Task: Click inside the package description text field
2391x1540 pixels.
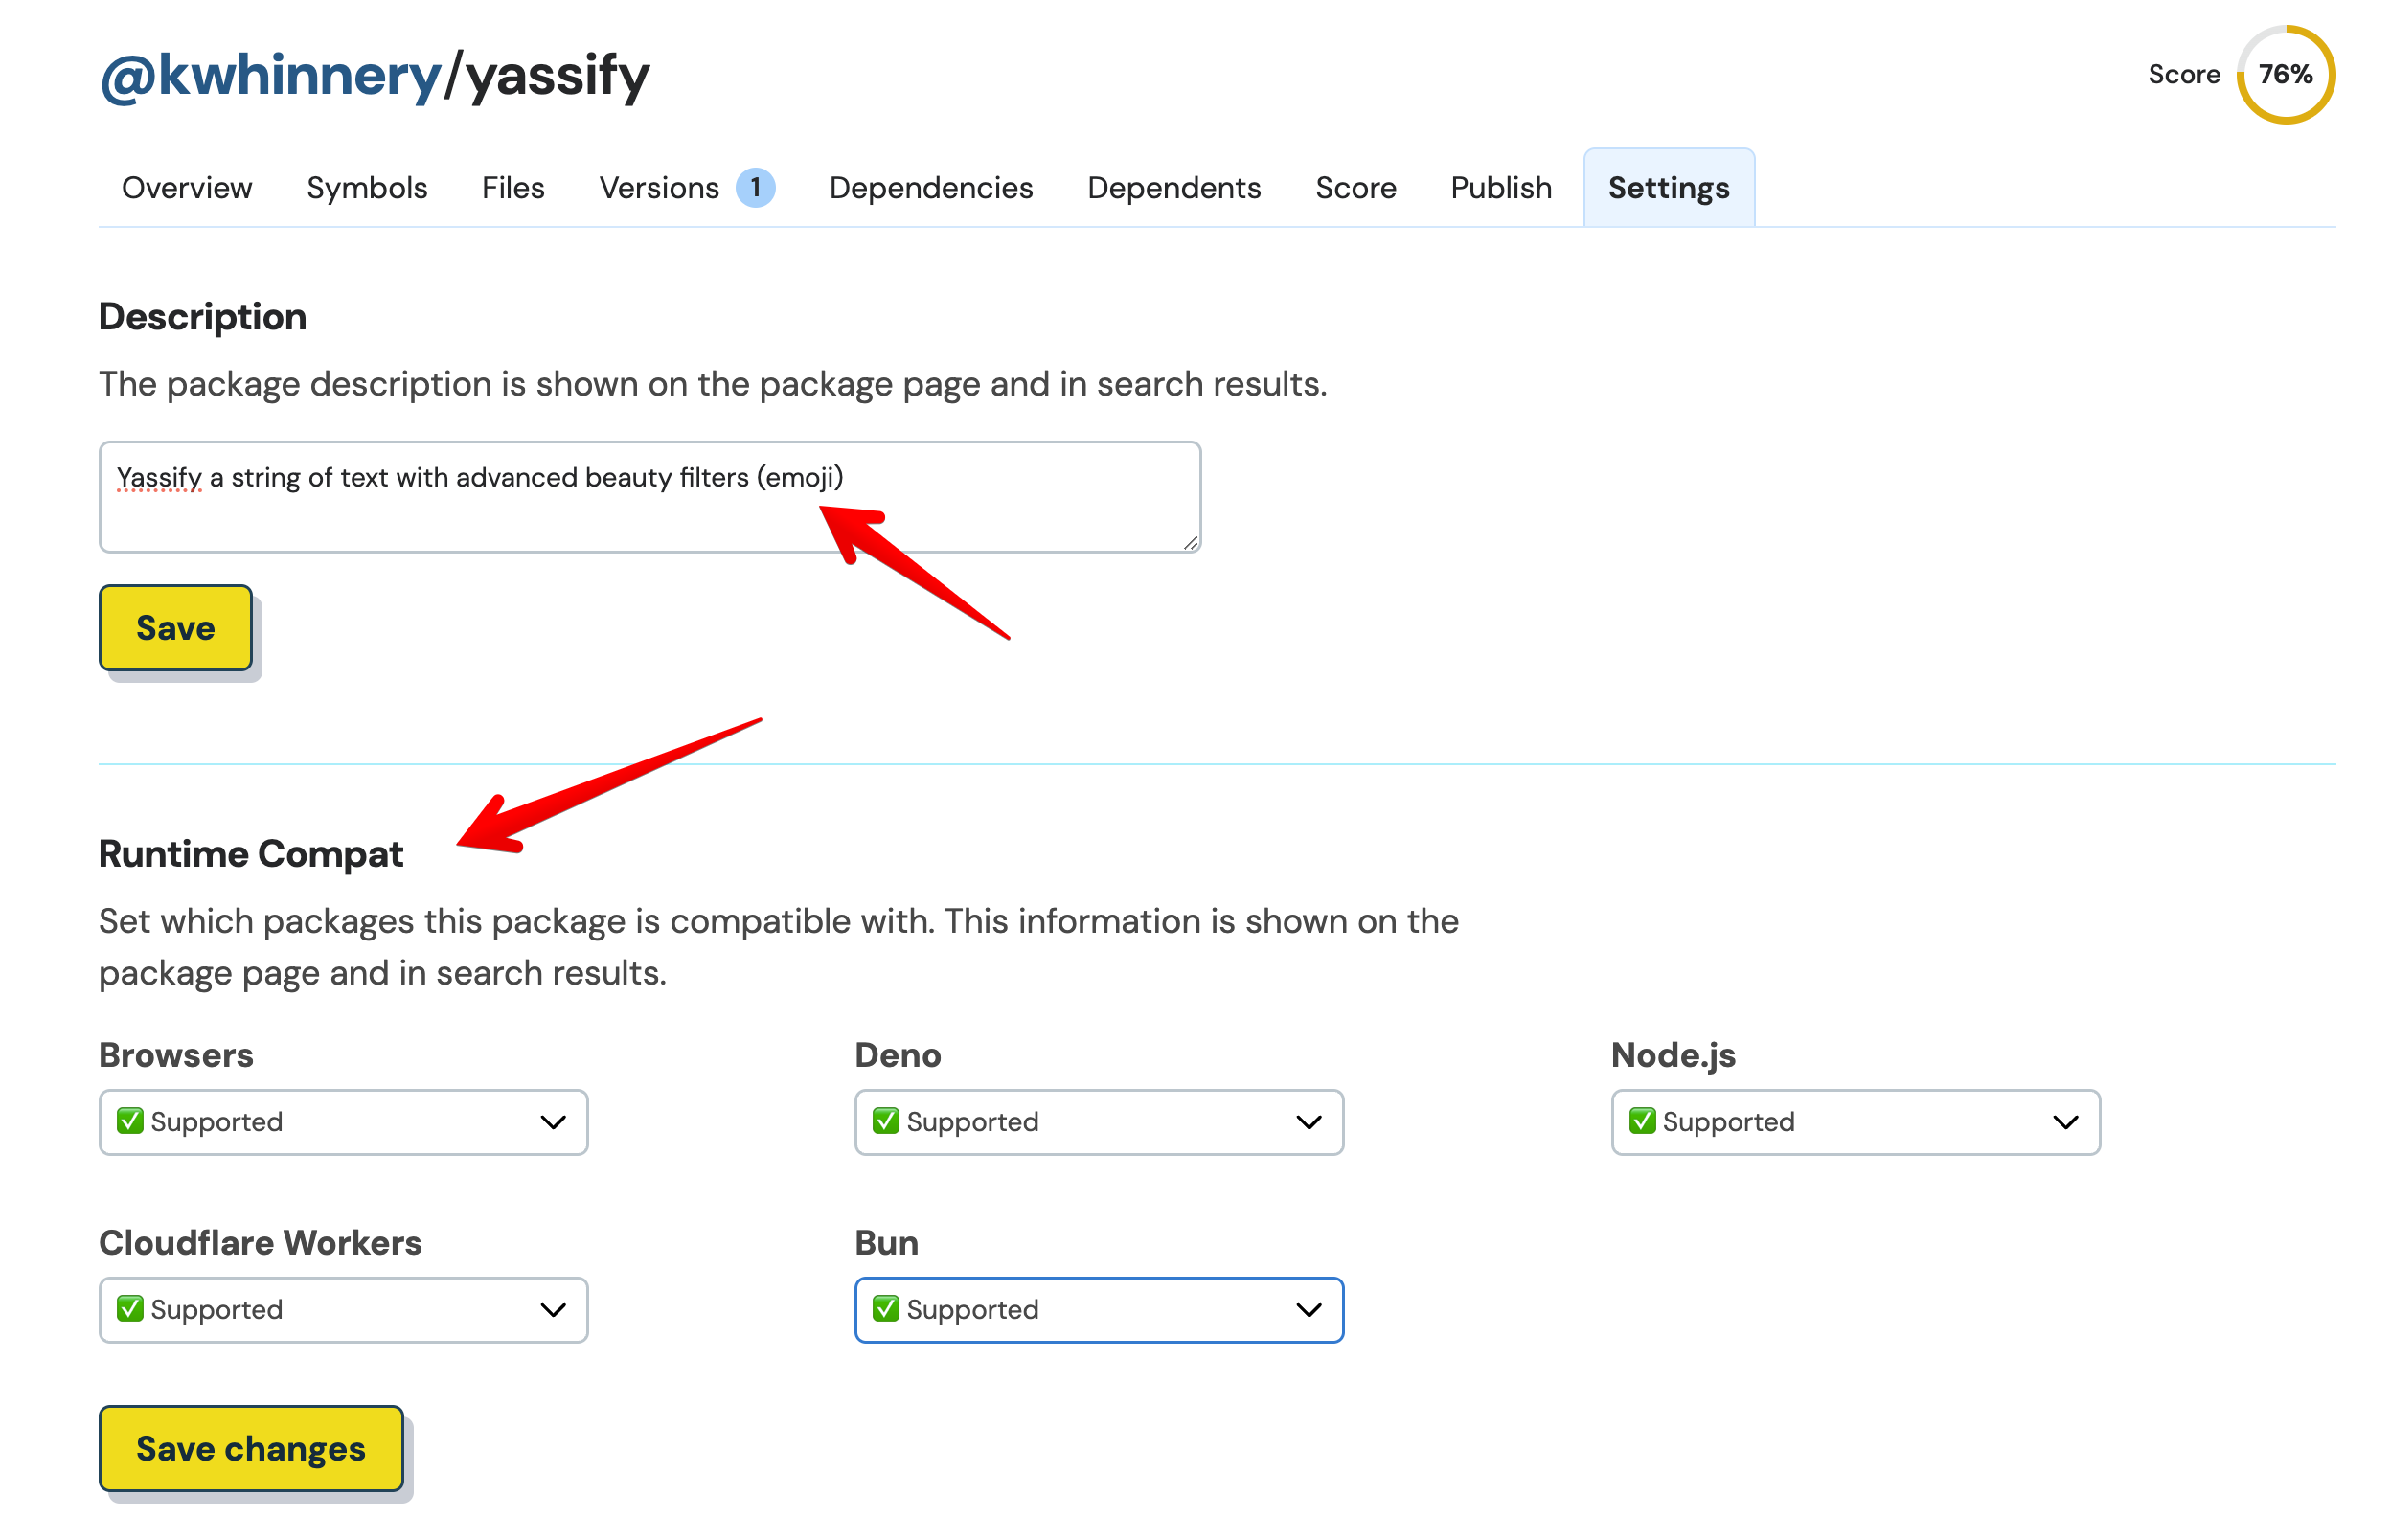Action: (650, 496)
